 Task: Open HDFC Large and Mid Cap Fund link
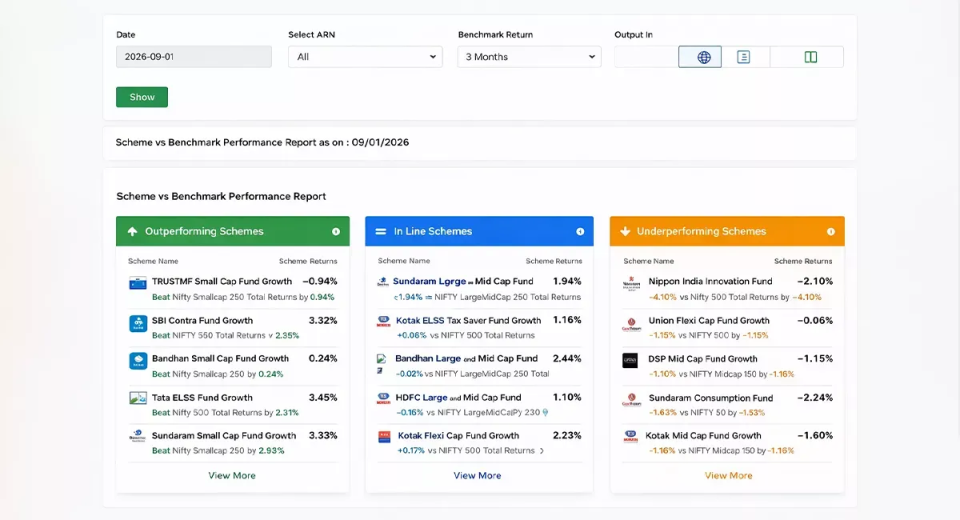click(458, 398)
